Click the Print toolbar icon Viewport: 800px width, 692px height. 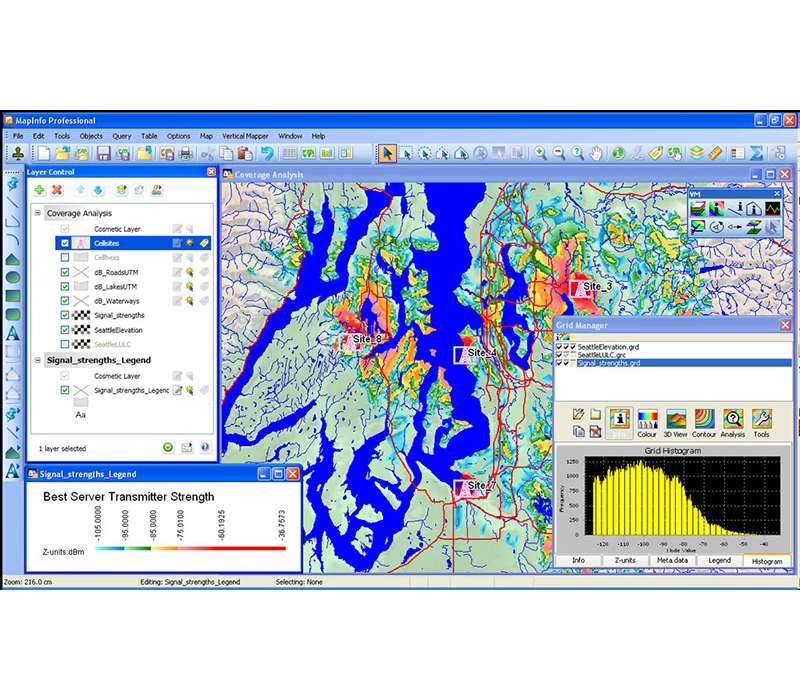pyautogui.click(x=186, y=153)
